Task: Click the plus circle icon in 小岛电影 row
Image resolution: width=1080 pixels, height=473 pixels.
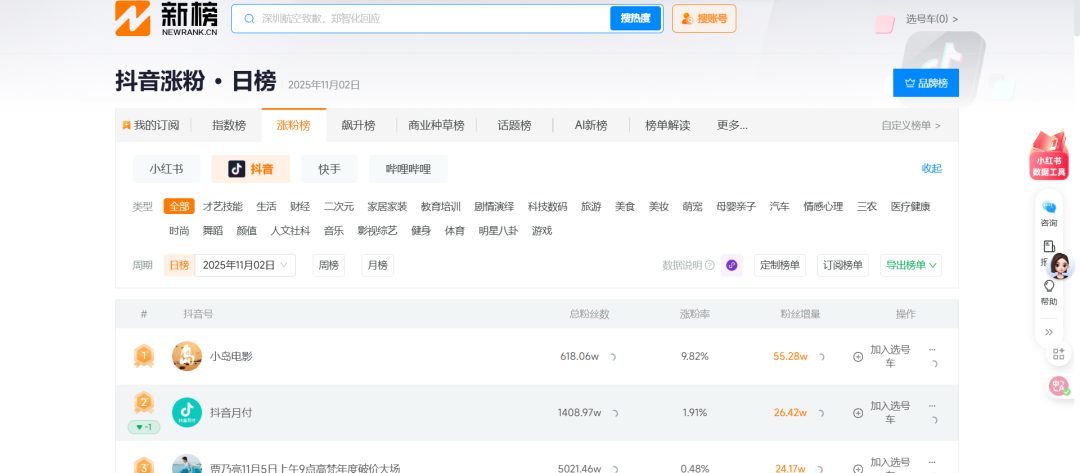Action: pyautogui.click(x=857, y=356)
